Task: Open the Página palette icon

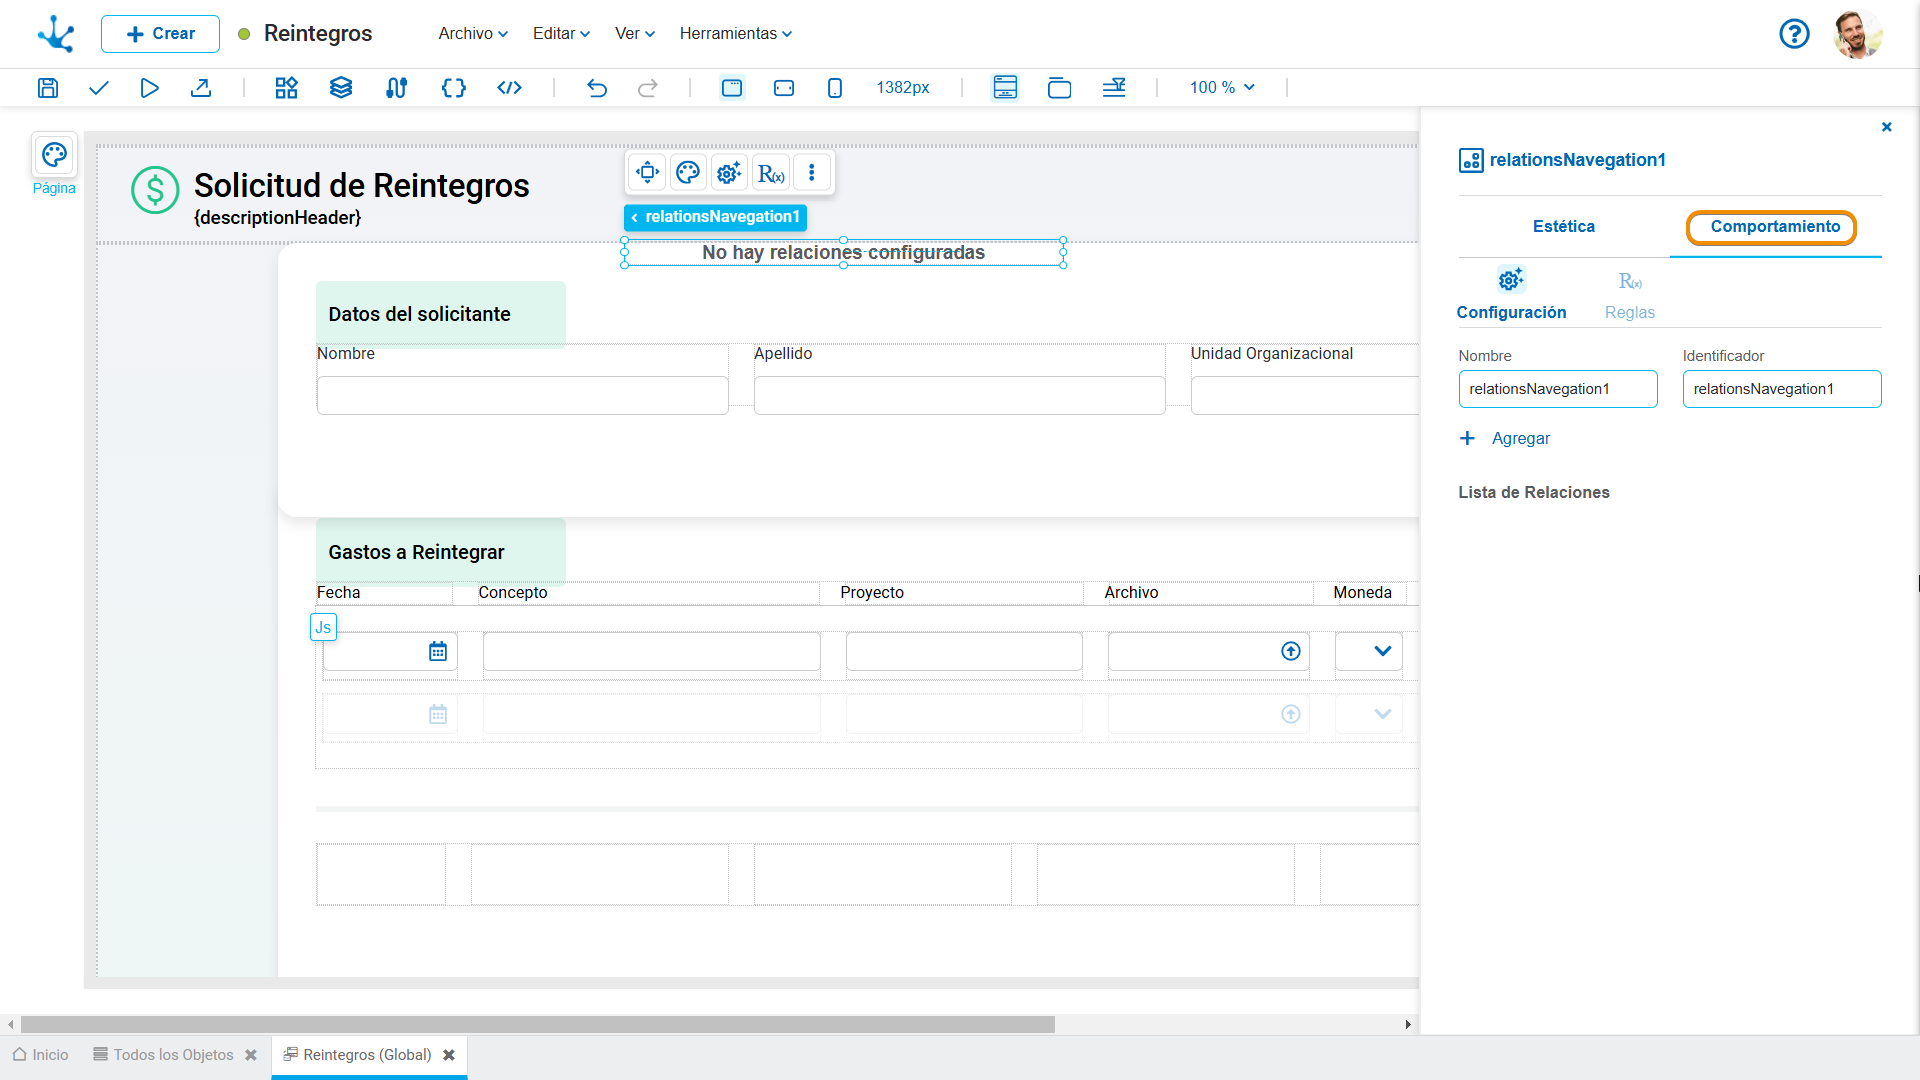Action: (54, 155)
